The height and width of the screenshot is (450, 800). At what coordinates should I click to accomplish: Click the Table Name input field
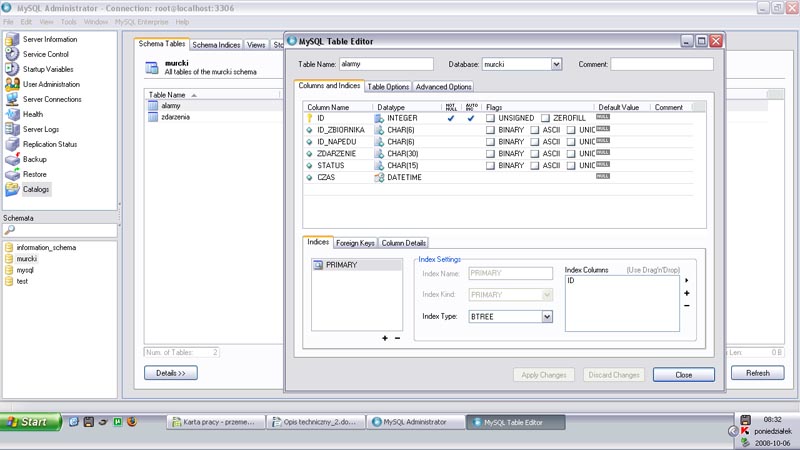tap(386, 64)
